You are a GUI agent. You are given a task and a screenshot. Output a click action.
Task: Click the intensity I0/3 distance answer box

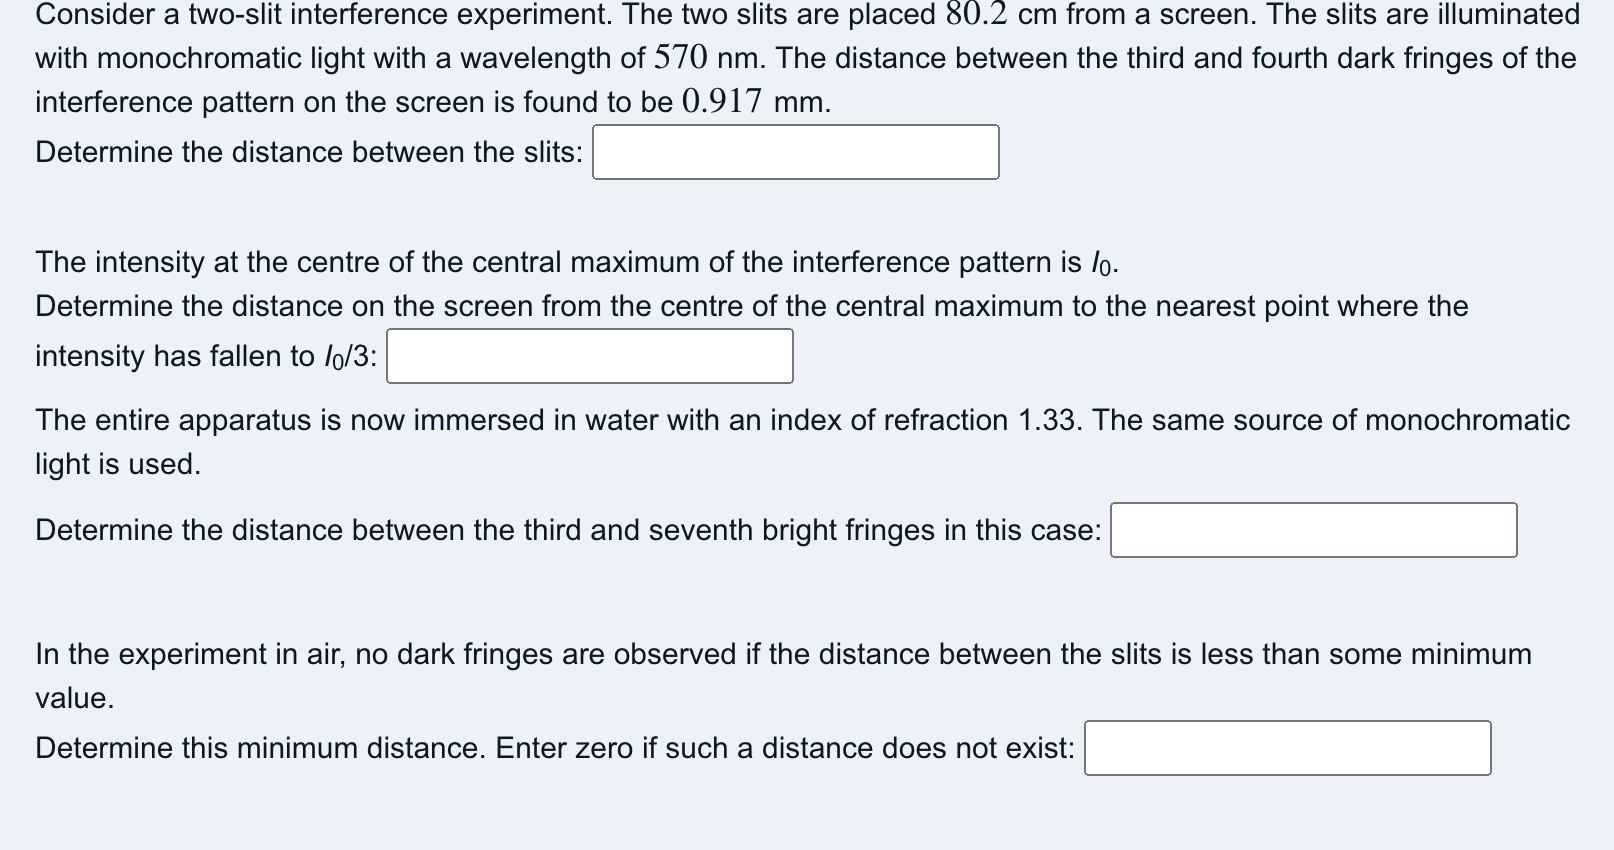coord(588,355)
